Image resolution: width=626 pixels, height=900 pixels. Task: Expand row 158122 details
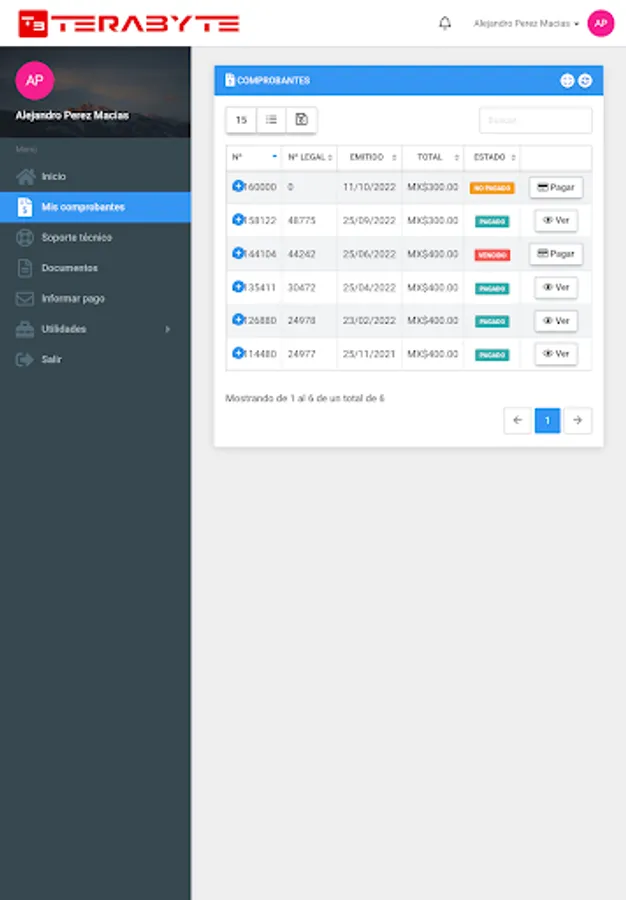point(238,219)
